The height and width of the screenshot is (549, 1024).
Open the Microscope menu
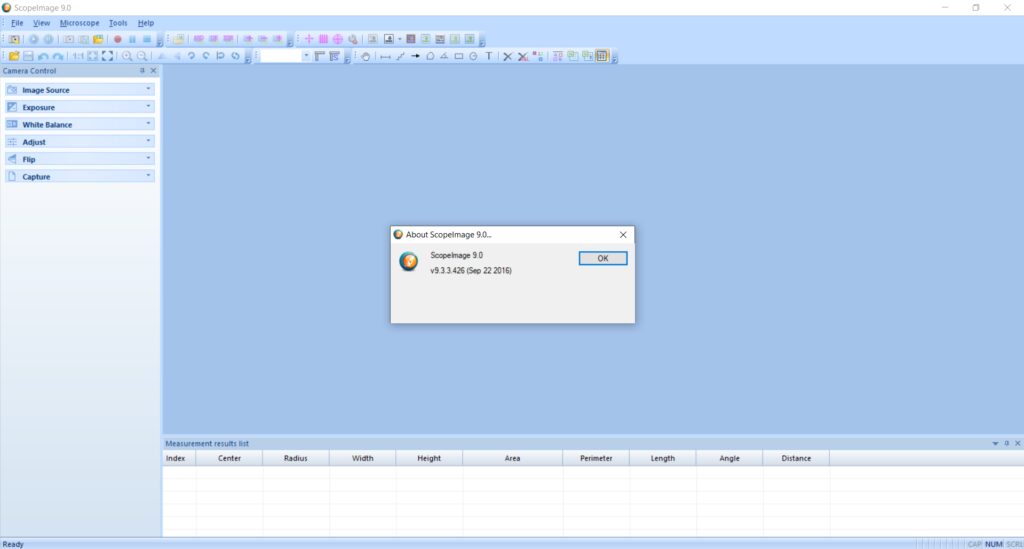(80, 23)
